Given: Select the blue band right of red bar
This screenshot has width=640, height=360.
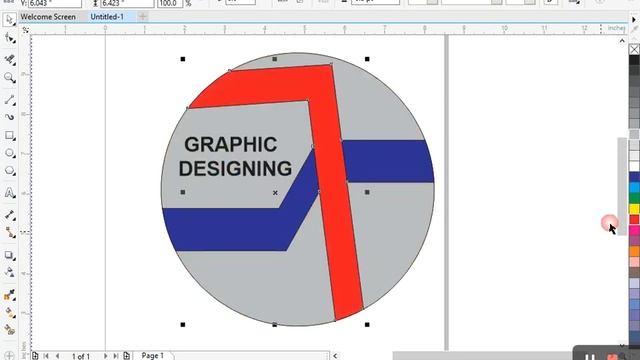Looking at the screenshot, I should (x=388, y=161).
